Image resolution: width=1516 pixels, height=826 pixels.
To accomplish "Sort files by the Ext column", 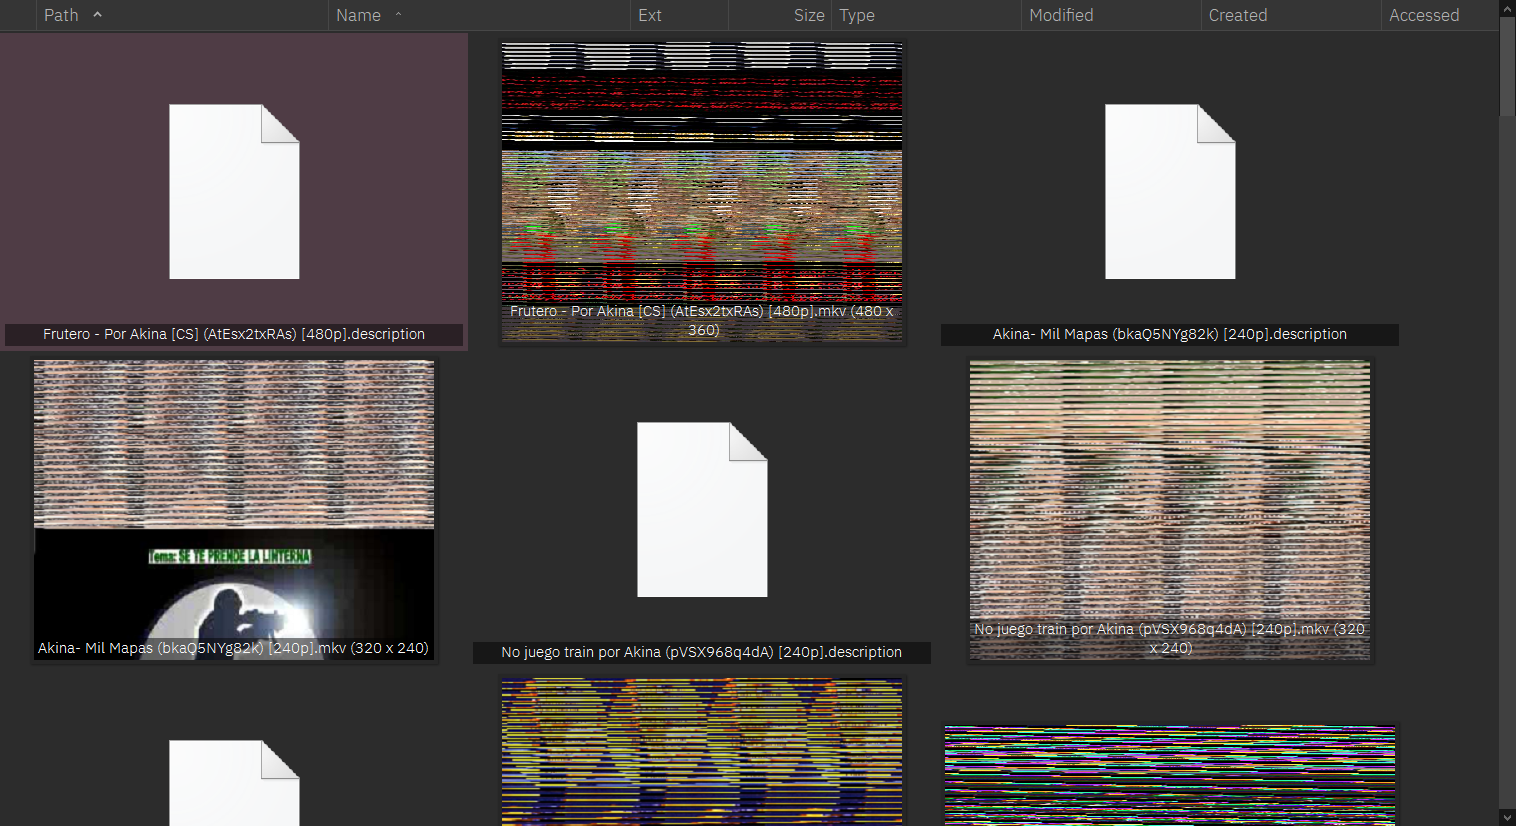I will (x=651, y=15).
